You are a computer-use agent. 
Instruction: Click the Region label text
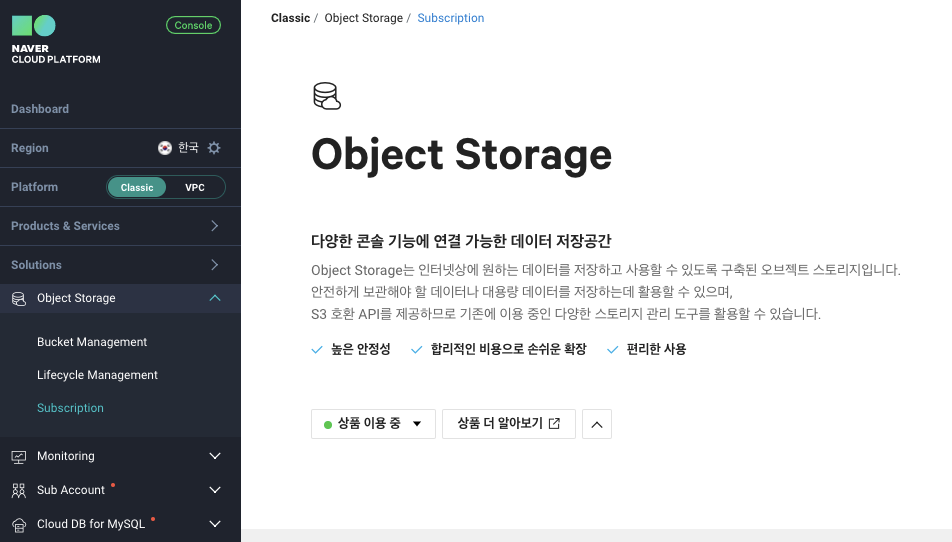30,148
